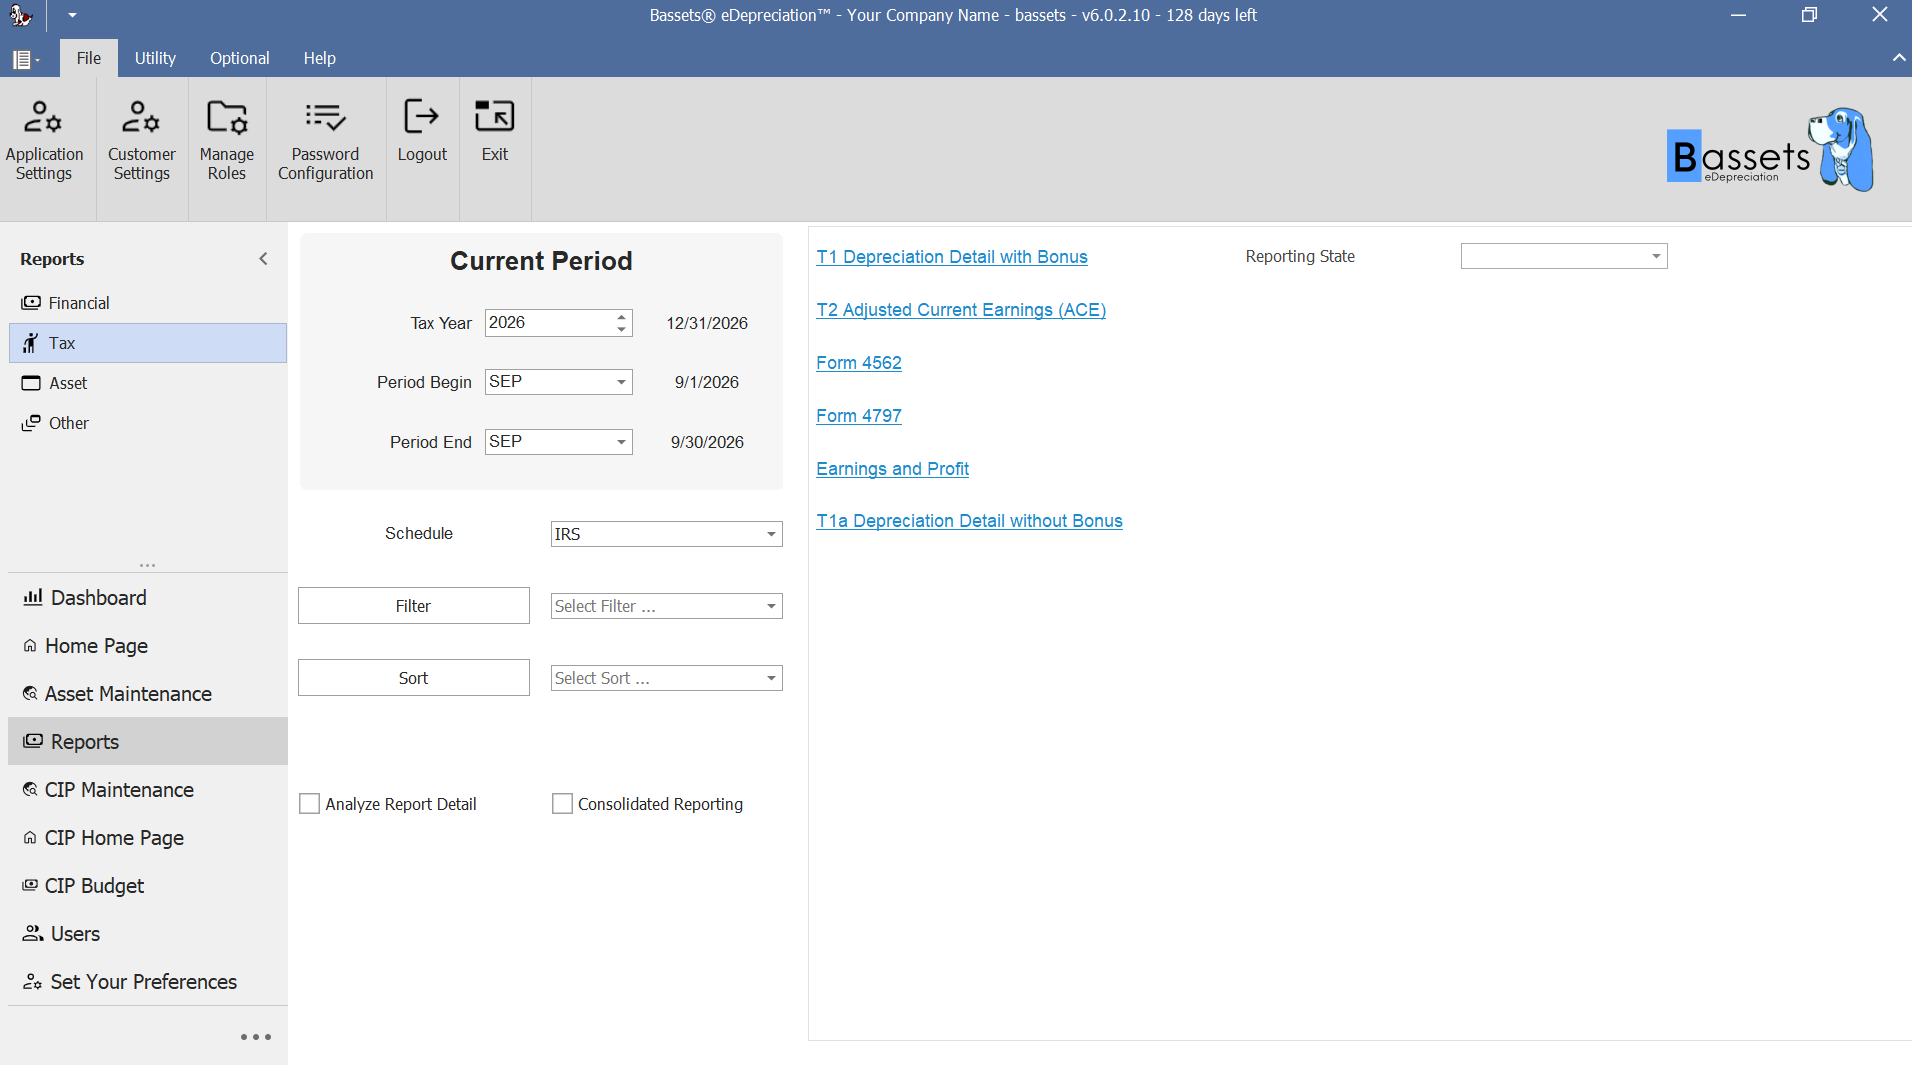Image resolution: width=1912 pixels, height=1065 pixels.
Task: Switch to the File tab
Action: coord(89,58)
